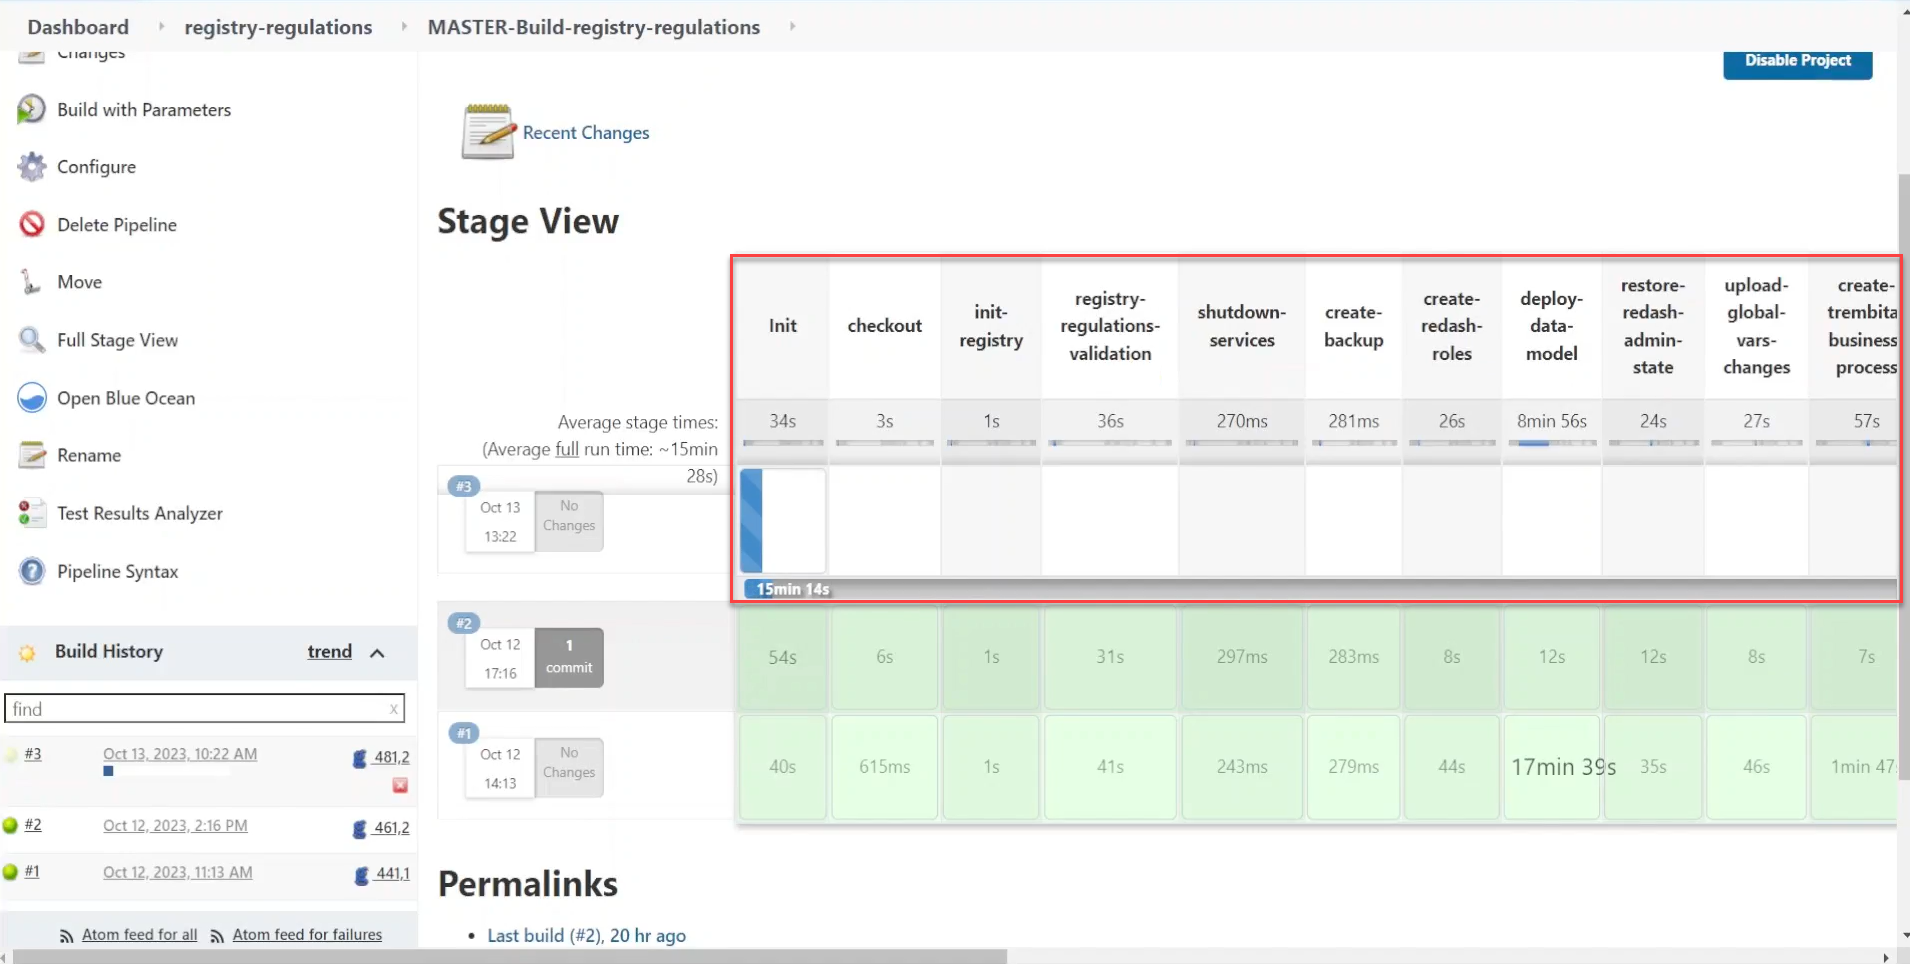Click the running Init stage cell of build #3
Viewport: 1910px width, 964px height.
click(x=783, y=520)
